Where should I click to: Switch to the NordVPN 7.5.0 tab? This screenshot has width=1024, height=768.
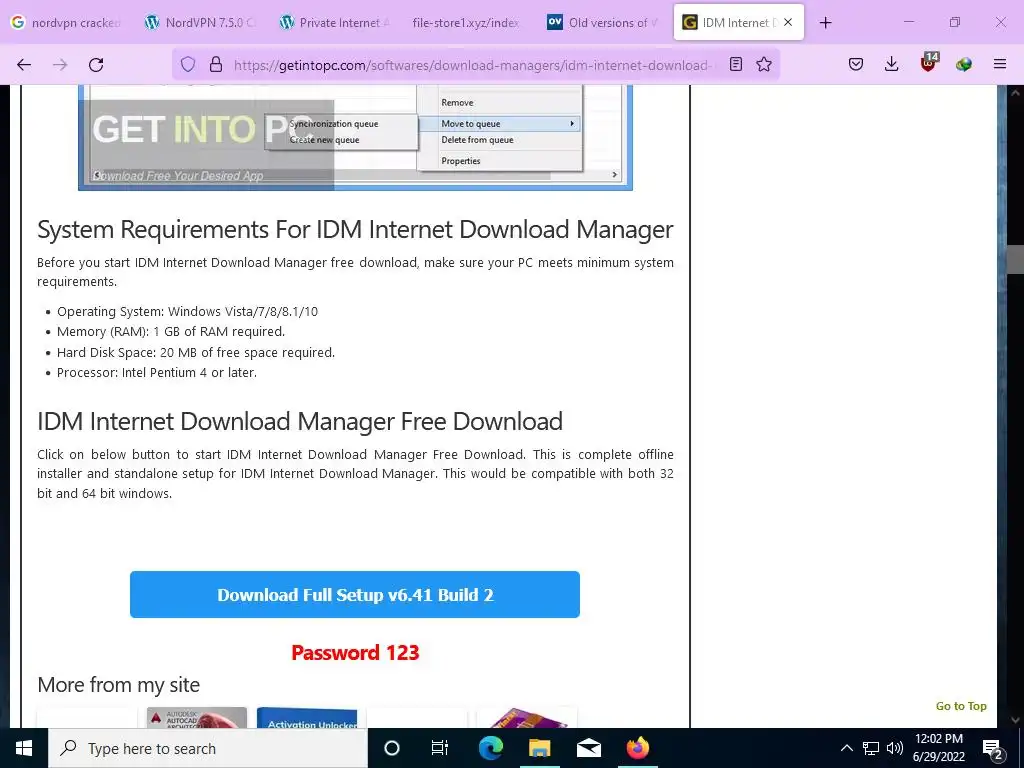click(202, 22)
